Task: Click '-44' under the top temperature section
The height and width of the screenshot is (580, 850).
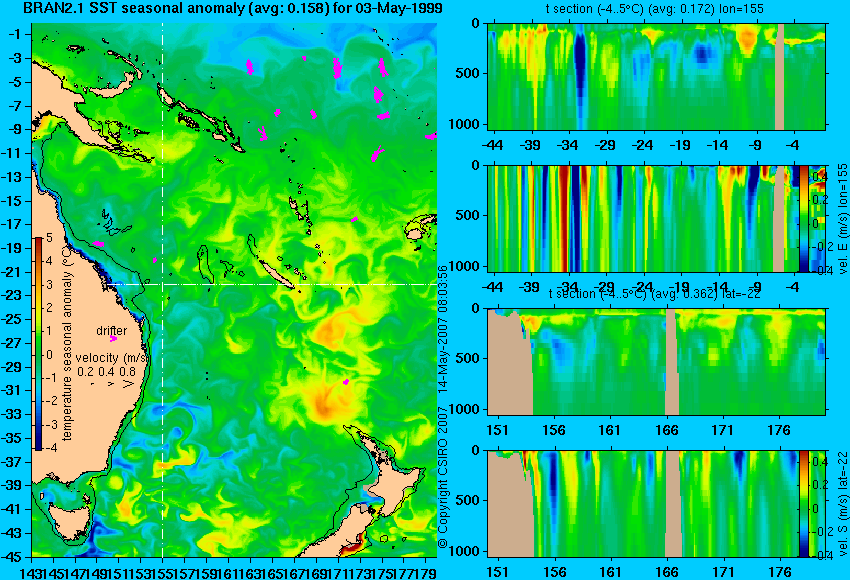Action: click(492, 145)
